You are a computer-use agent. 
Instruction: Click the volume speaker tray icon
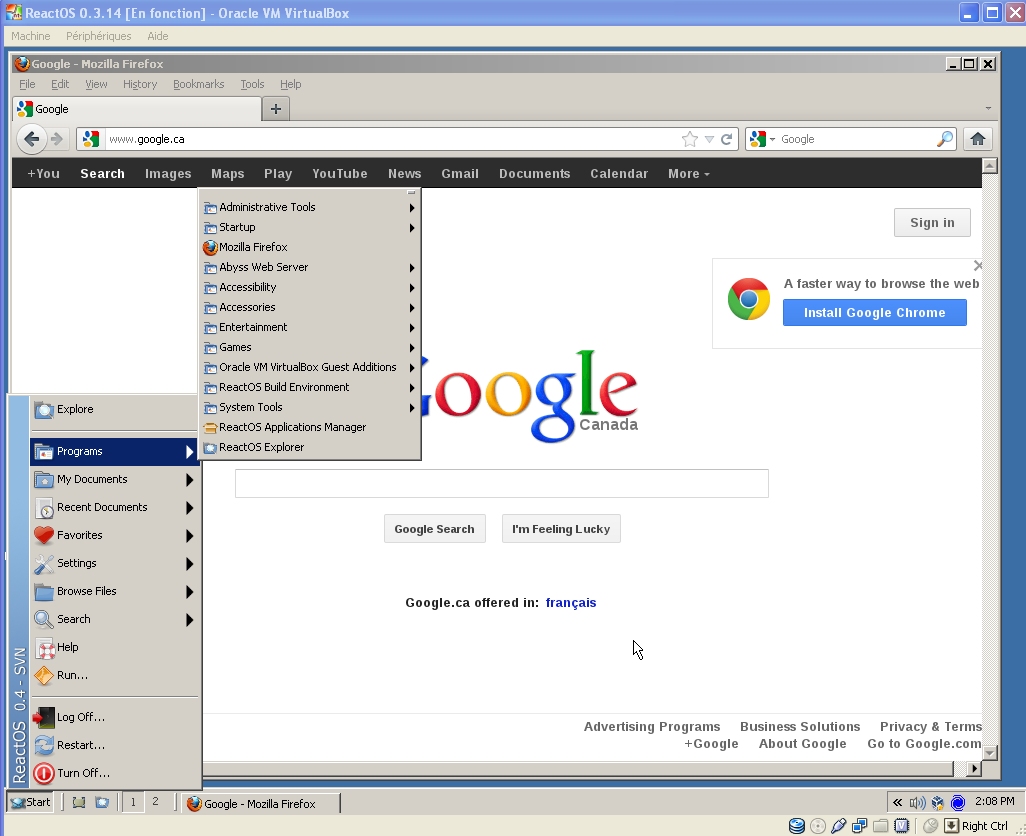(x=917, y=803)
